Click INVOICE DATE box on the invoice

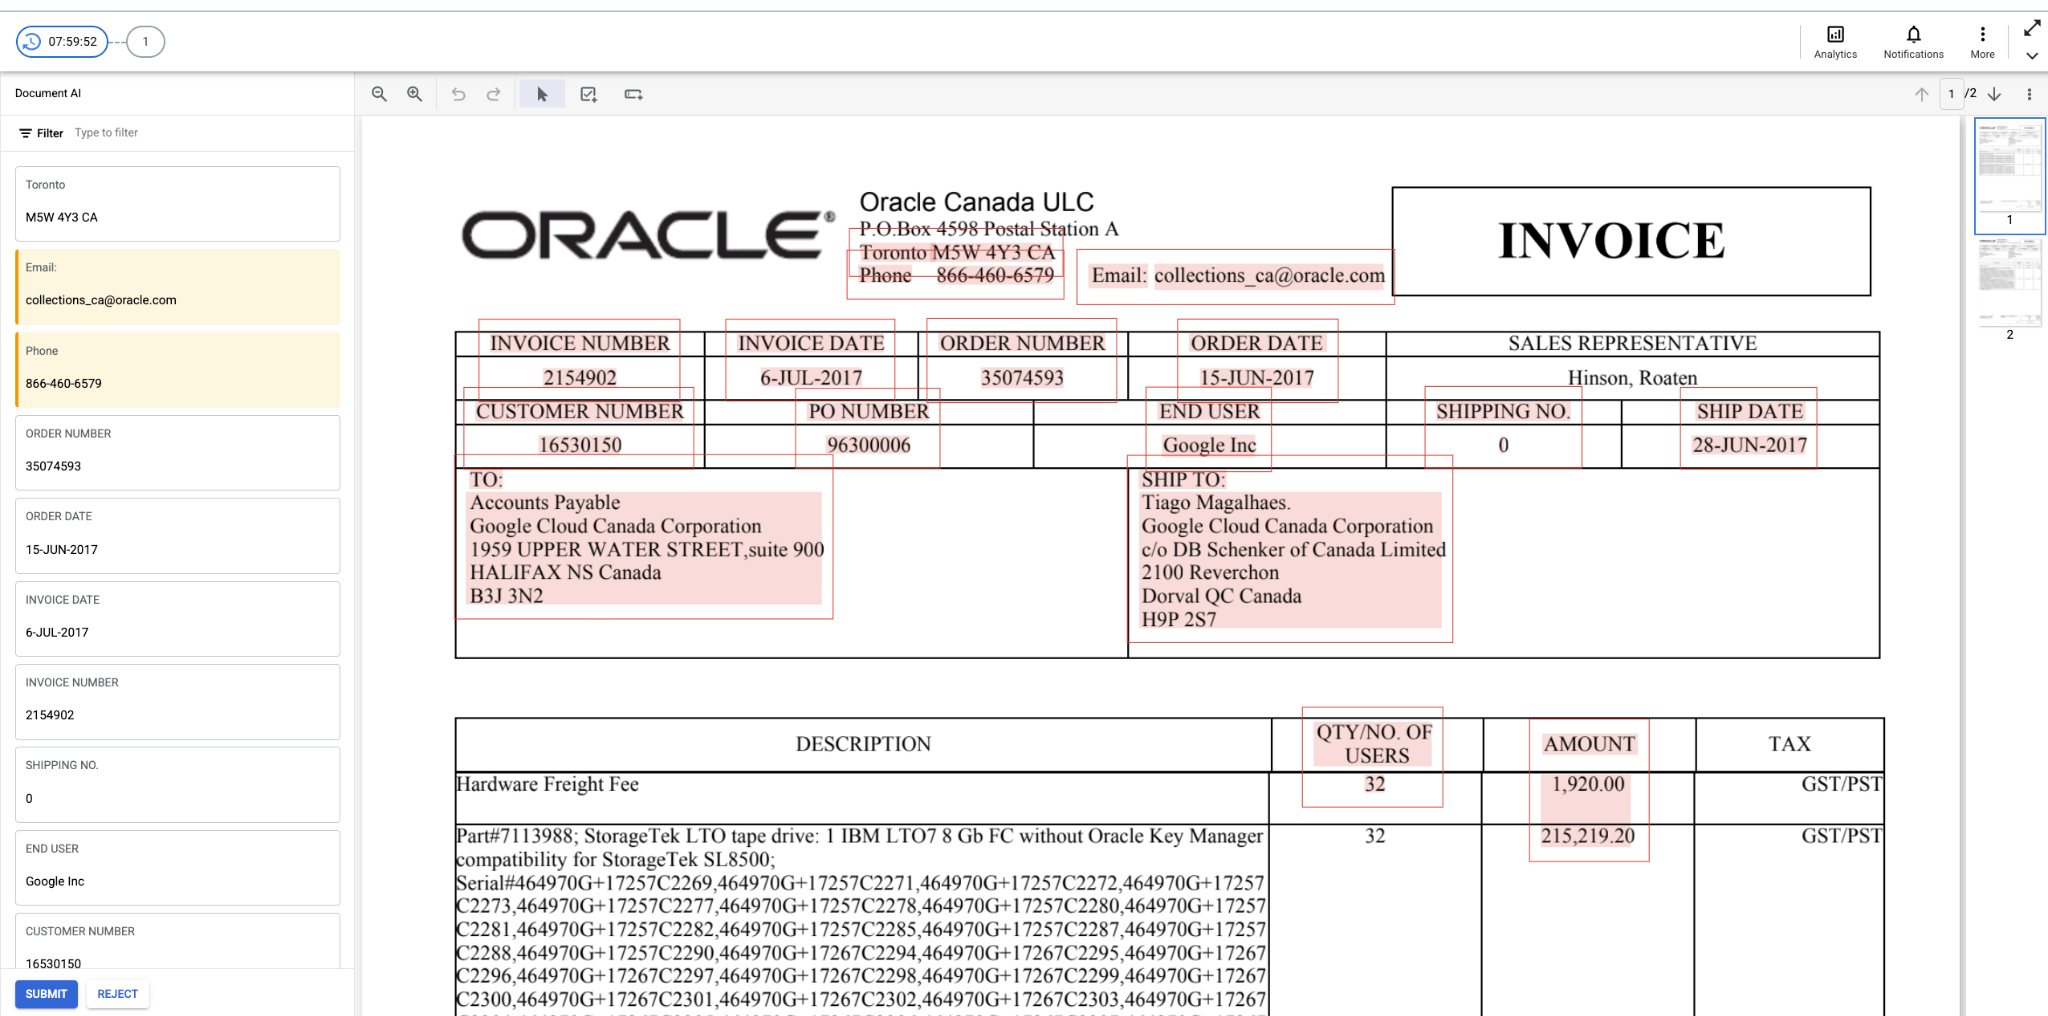point(810,360)
